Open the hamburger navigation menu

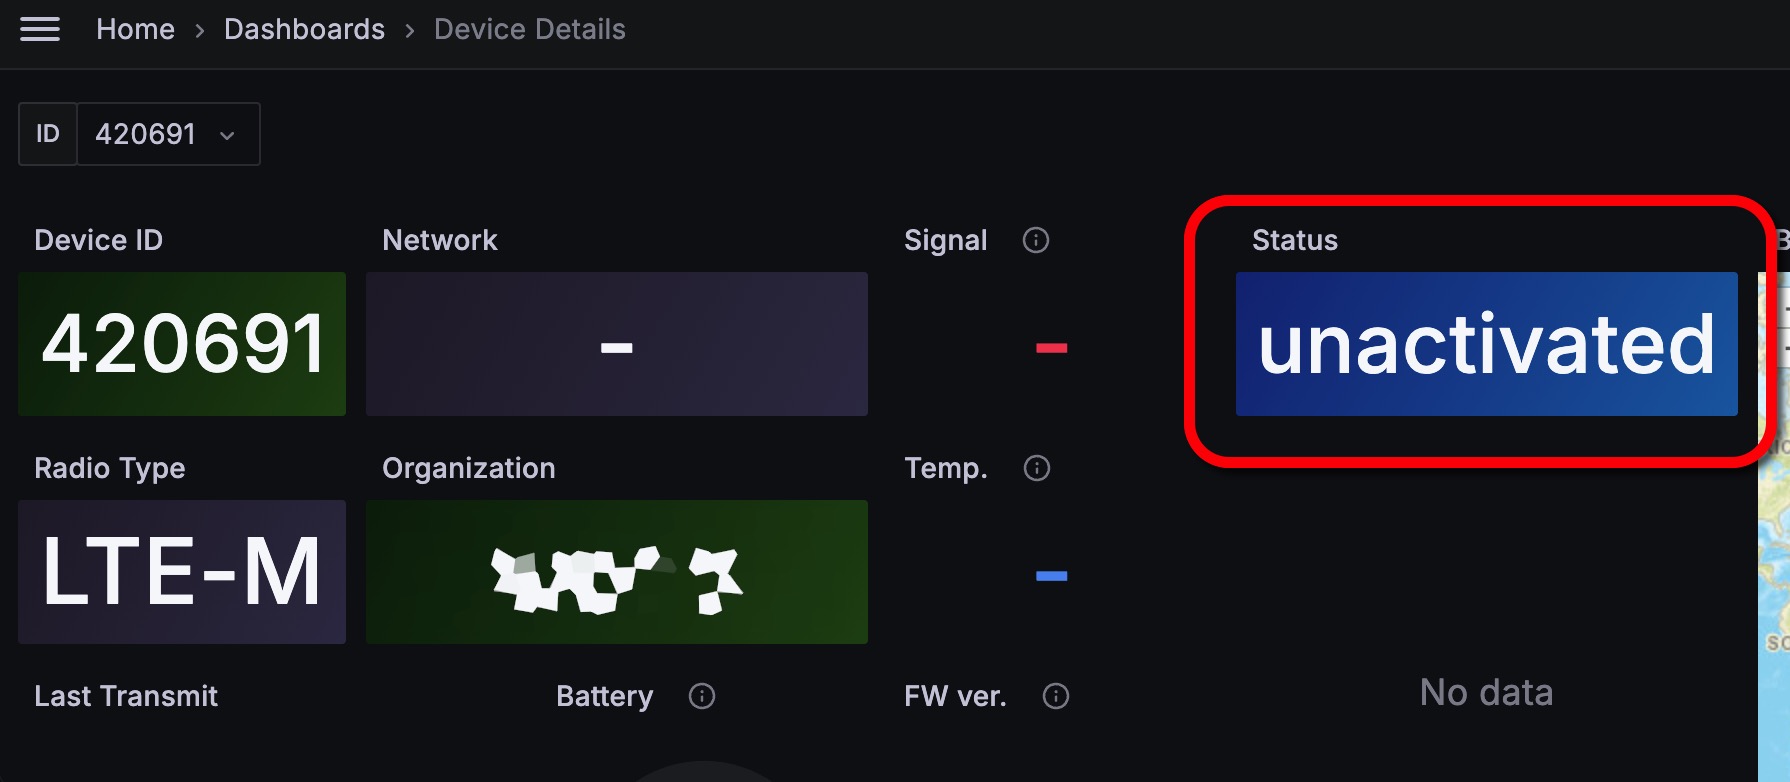click(x=40, y=30)
